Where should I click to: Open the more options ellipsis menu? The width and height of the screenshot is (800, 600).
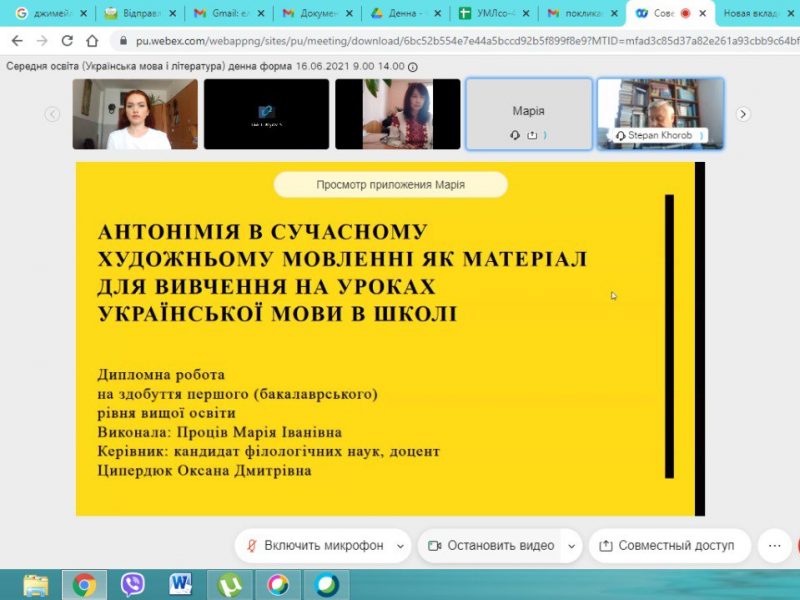773,546
